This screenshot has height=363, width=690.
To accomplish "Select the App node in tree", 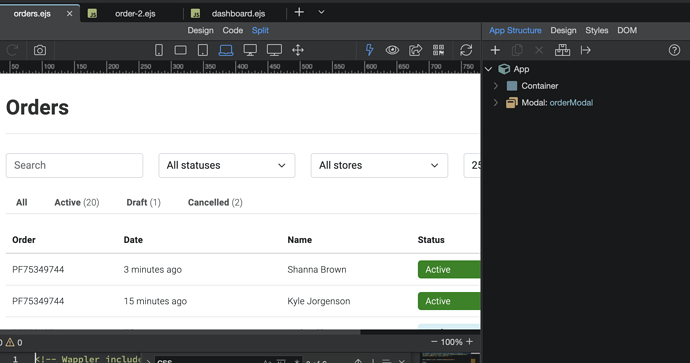I will tap(521, 69).
